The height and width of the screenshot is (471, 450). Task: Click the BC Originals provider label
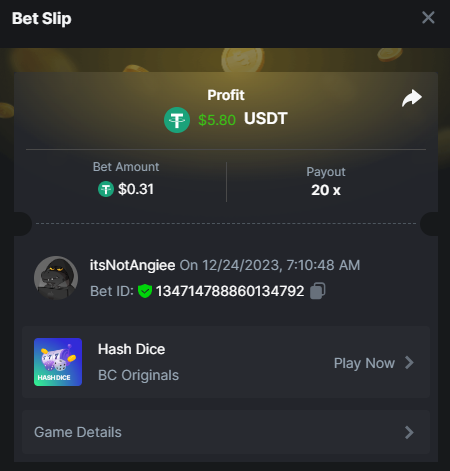pyautogui.click(x=138, y=375)
